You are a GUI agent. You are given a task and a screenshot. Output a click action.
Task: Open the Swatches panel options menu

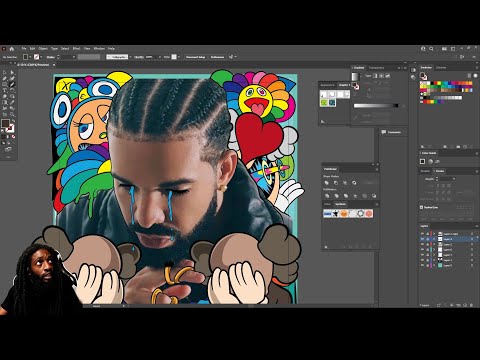pyautogui.click(x=477, y=67)
